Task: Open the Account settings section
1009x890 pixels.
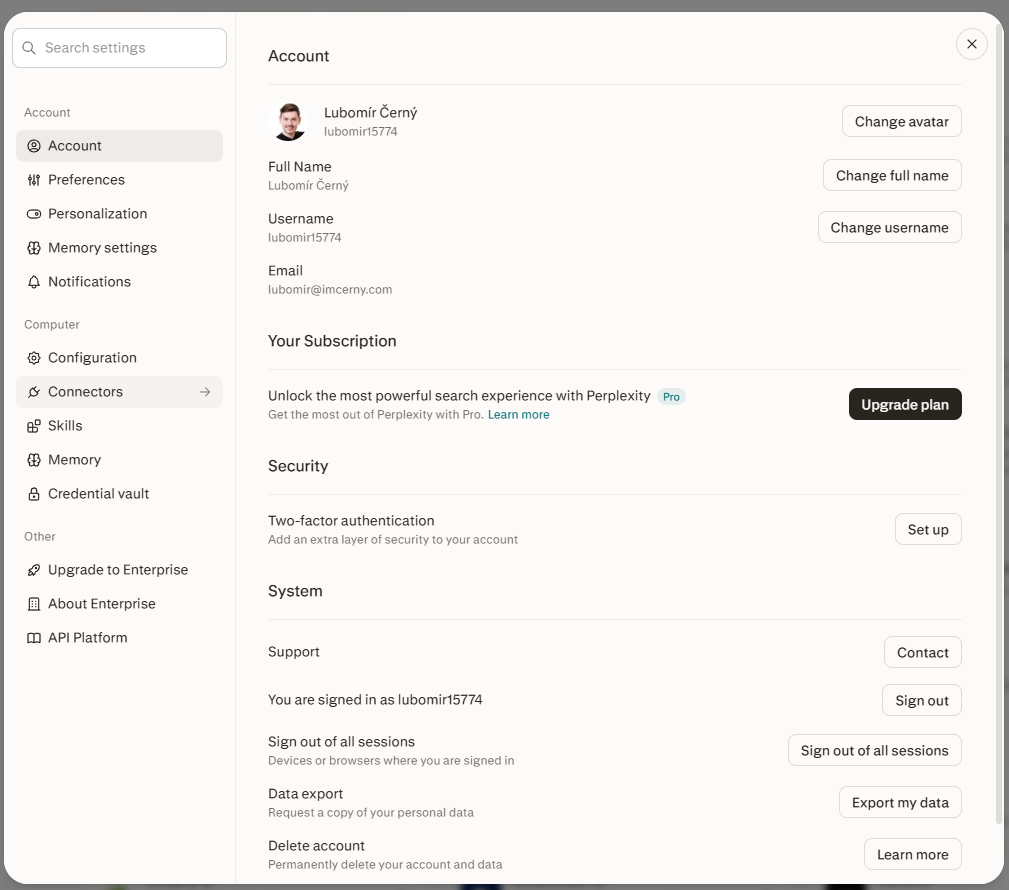Action: [120, 146]
